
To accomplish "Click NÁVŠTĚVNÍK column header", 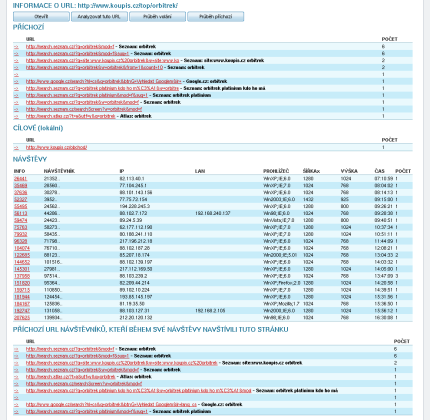I will 59,171.
